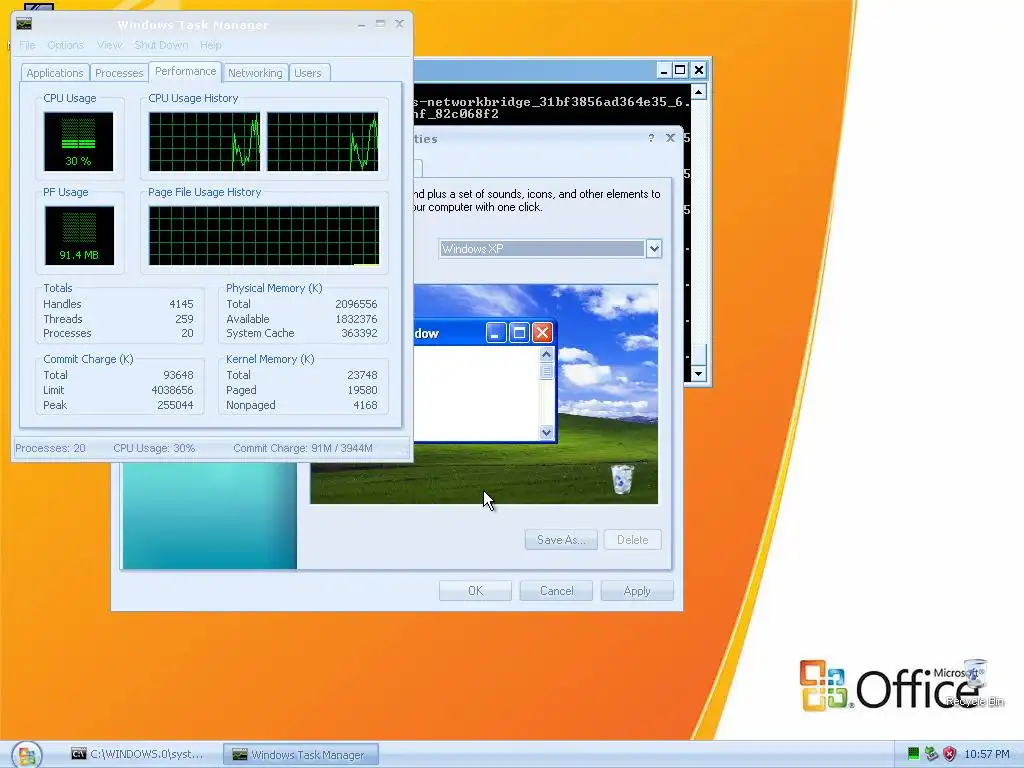Image resolution: width=1024 pixels, height=768 pixels.
Task: Click the CPU Usage 30 % gauge
Action: tap(78, 141)
